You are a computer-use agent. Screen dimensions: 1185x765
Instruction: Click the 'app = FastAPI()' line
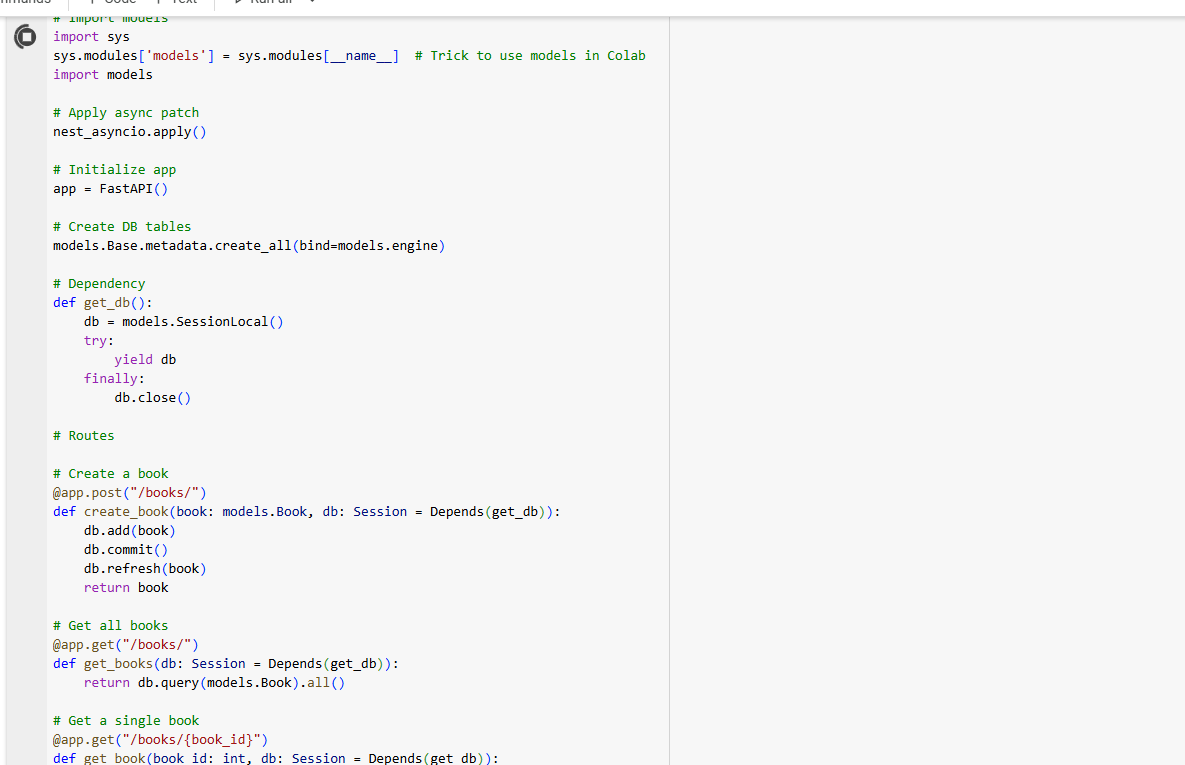point(110,189)
